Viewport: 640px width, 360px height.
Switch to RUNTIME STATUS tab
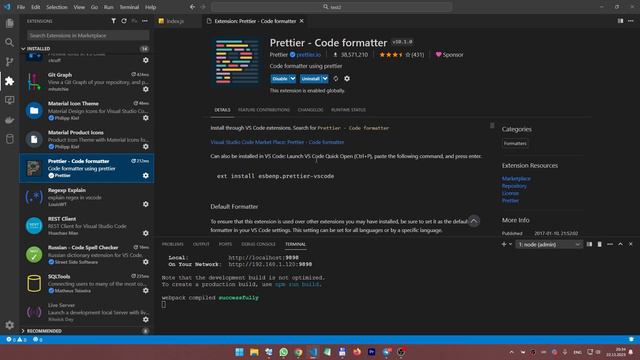coord(348,110)
